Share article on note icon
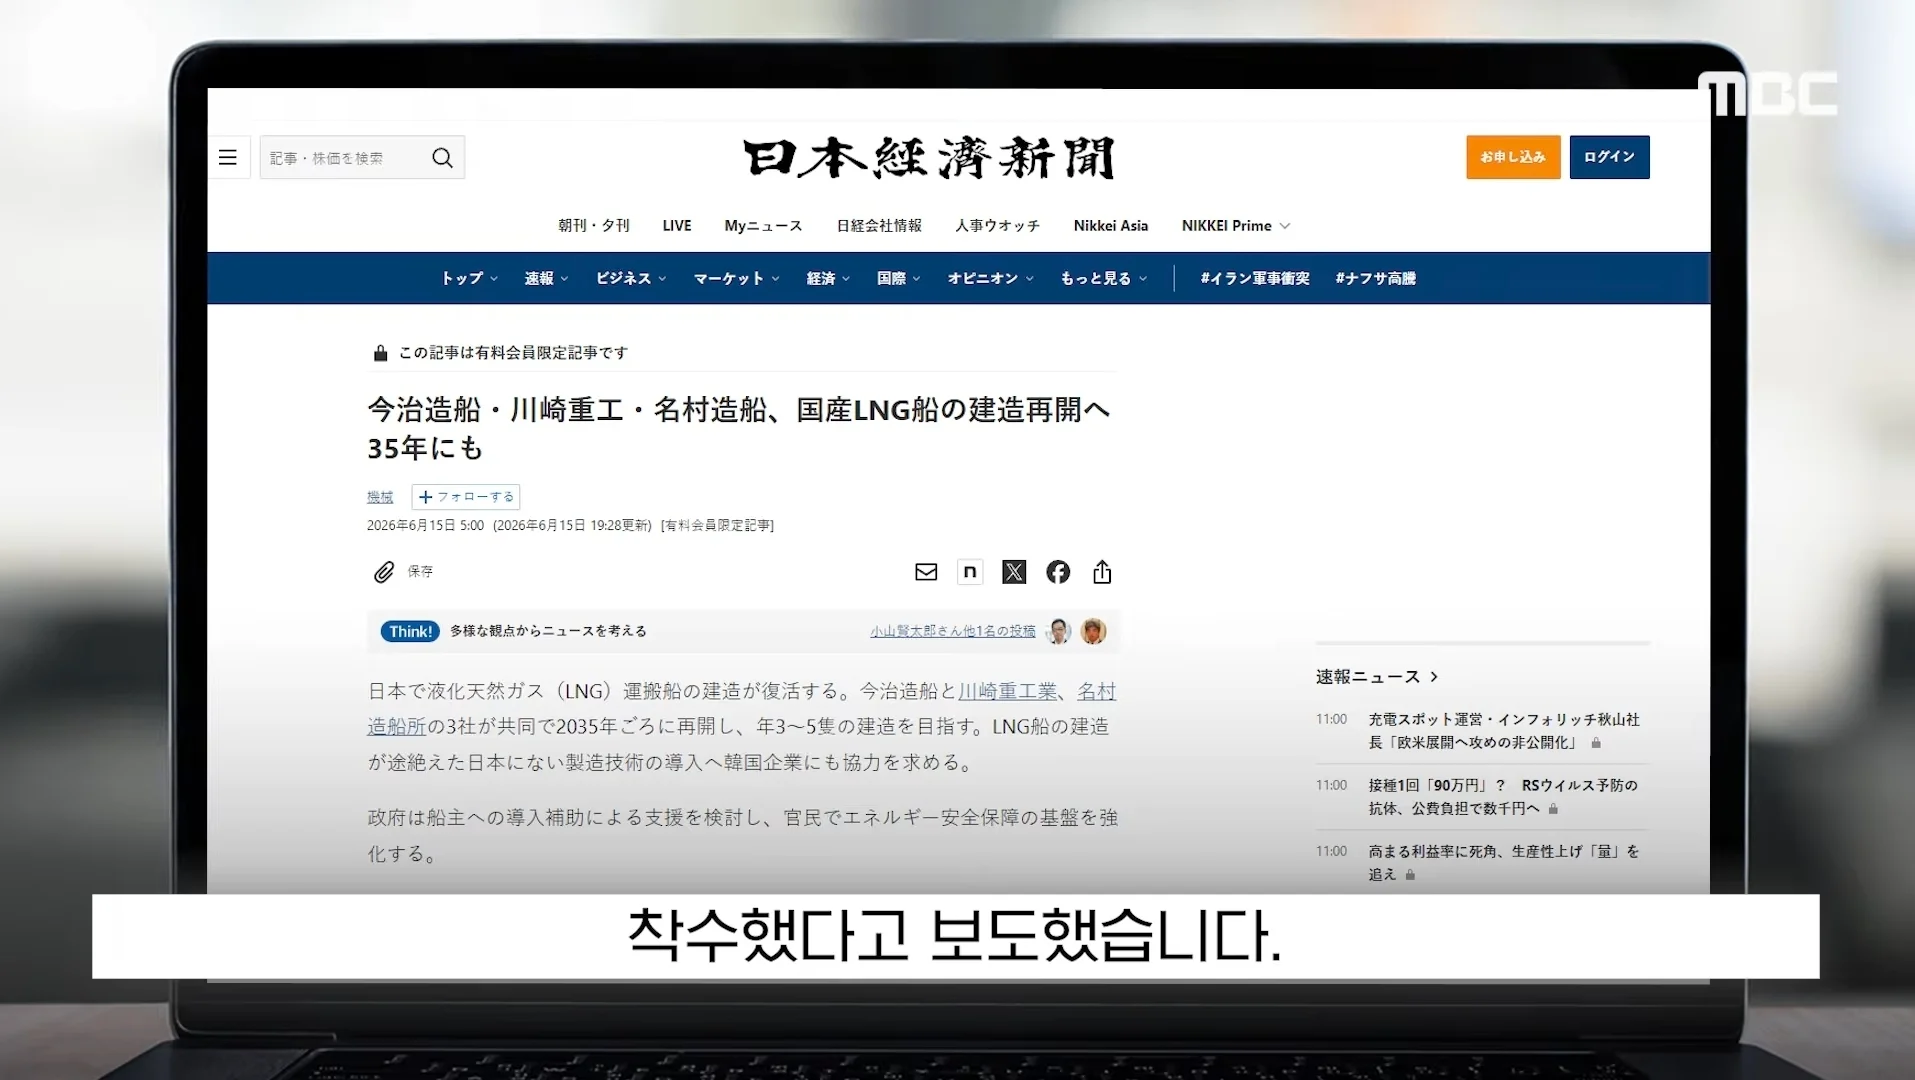This screenshot has height=1080, width=1915. point(970,572)
